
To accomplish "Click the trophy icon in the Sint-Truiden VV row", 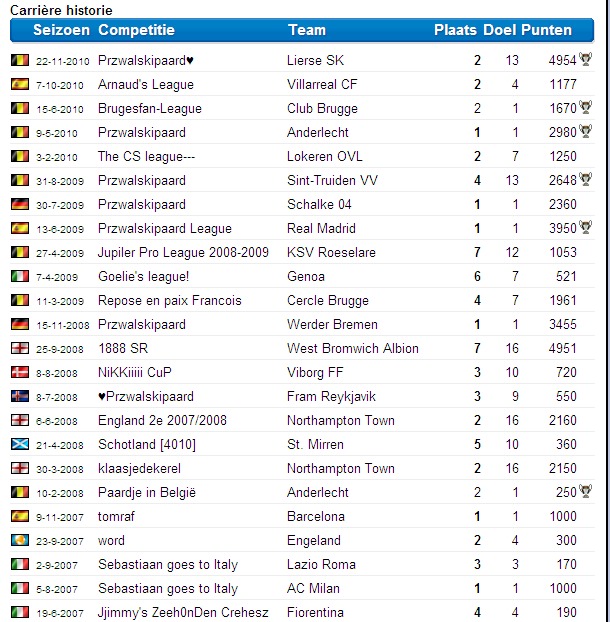I will pos(586,180).
